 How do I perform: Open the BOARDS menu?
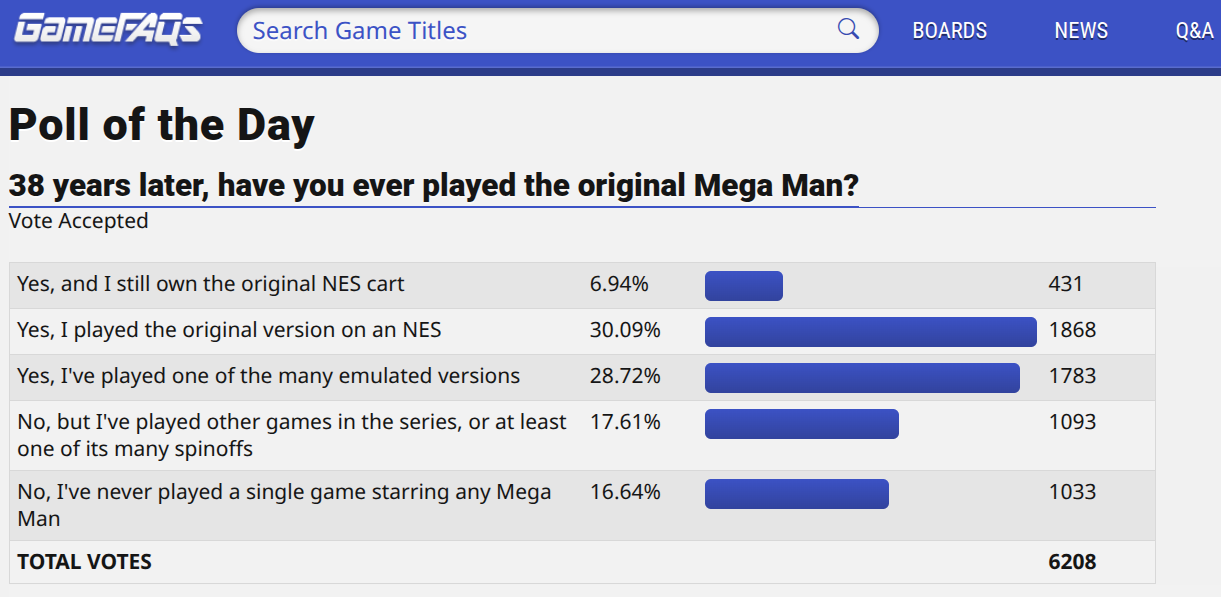(949, 31)
